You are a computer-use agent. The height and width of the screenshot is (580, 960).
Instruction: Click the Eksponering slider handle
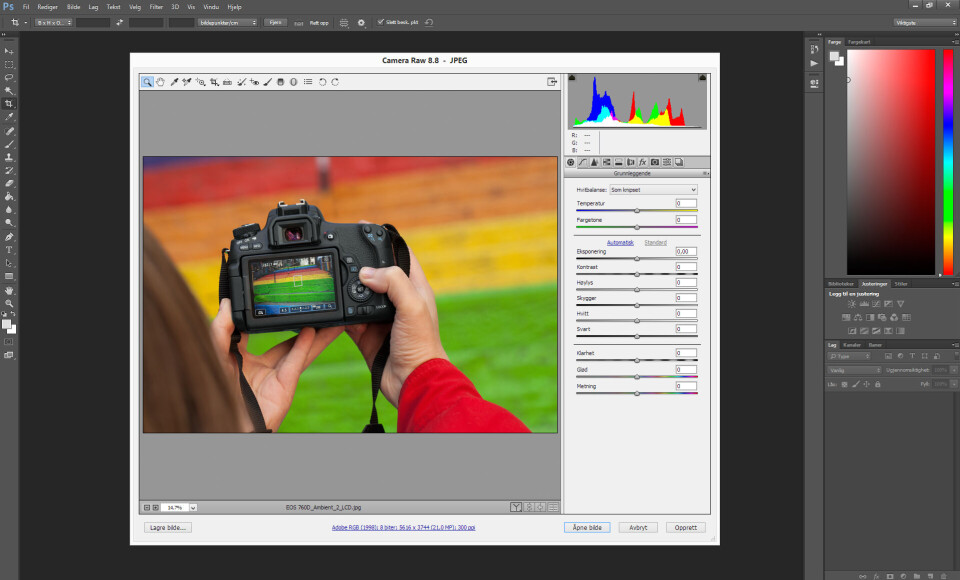point(637,259)
